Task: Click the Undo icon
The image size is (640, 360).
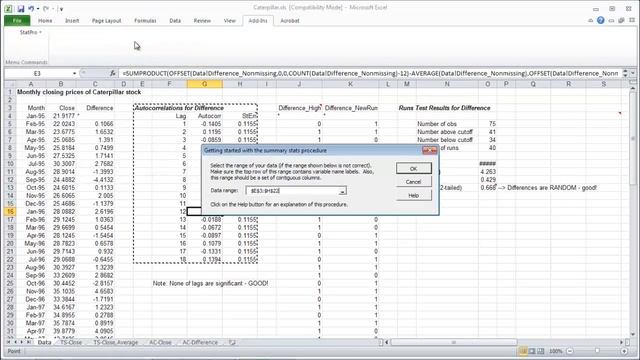Action: click(x=31, y=8)
